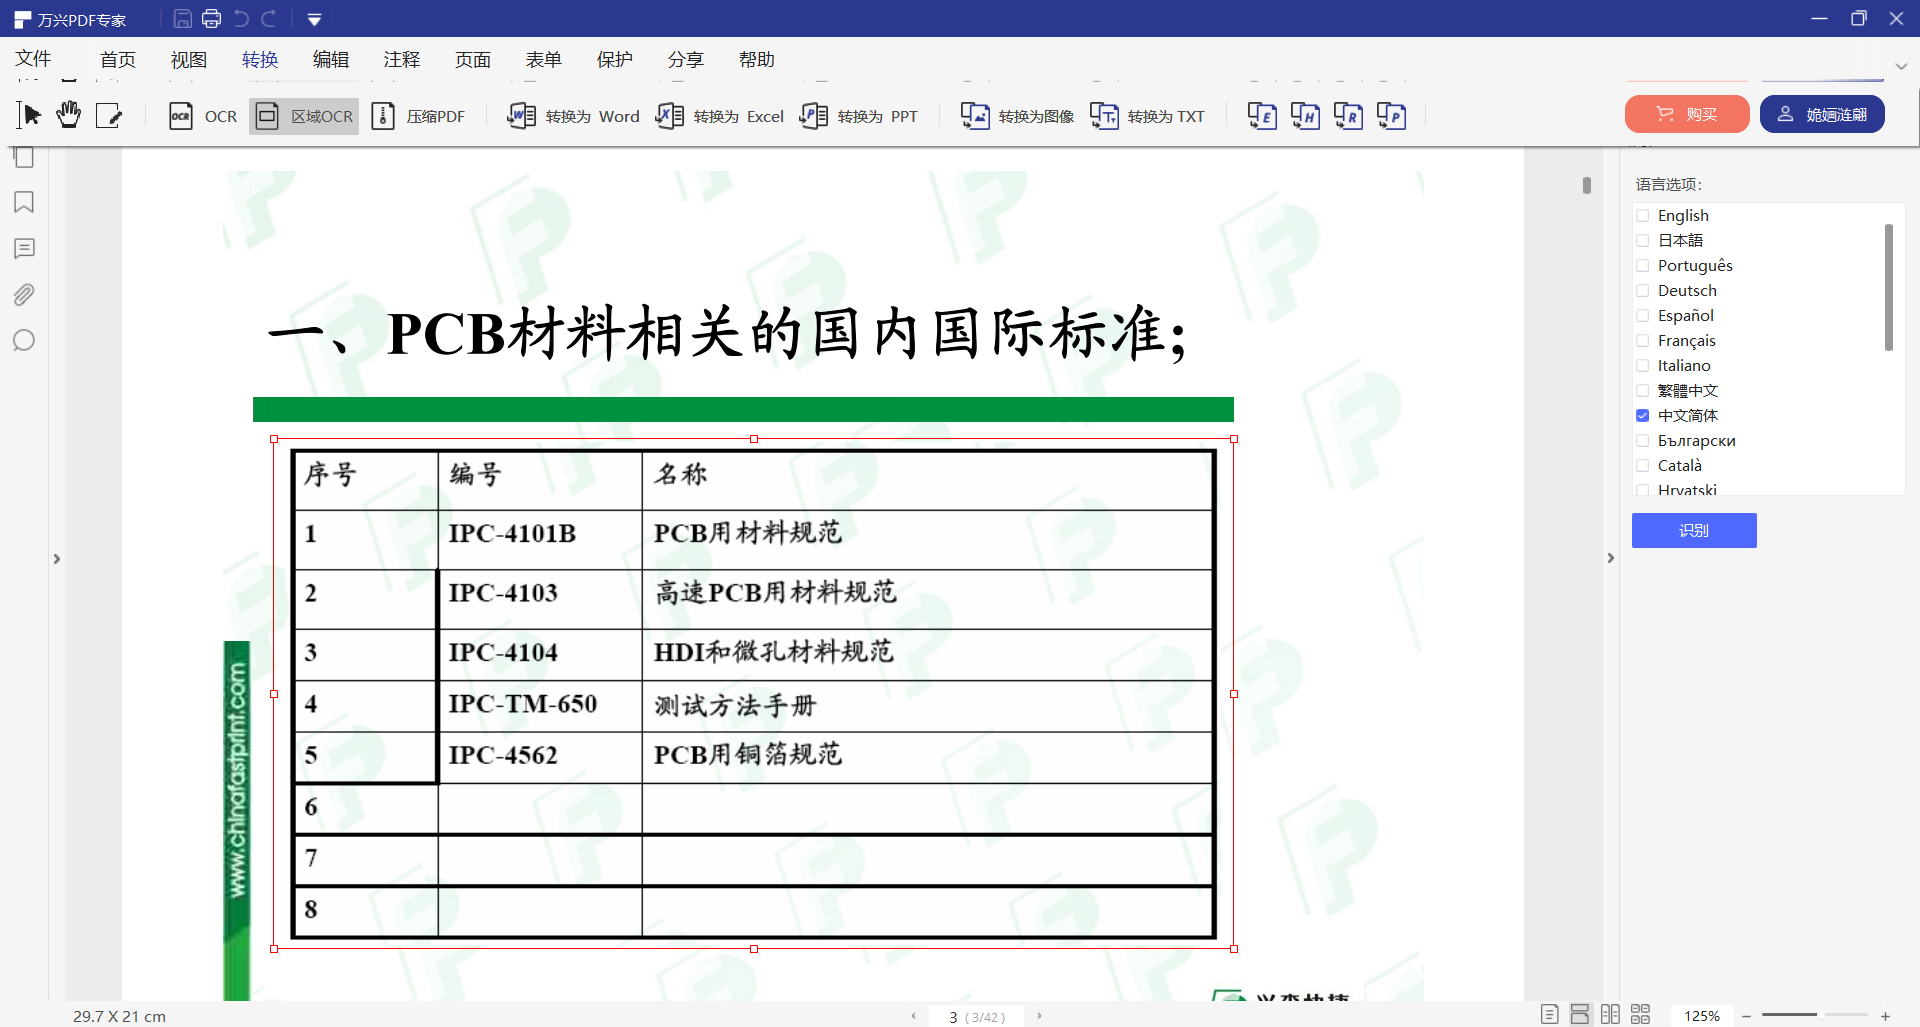Image resolution: width=1920 pixels, height=1027 pixels.
Task: Collapse the right OCR panel arrow
Action: (1610, 558)
